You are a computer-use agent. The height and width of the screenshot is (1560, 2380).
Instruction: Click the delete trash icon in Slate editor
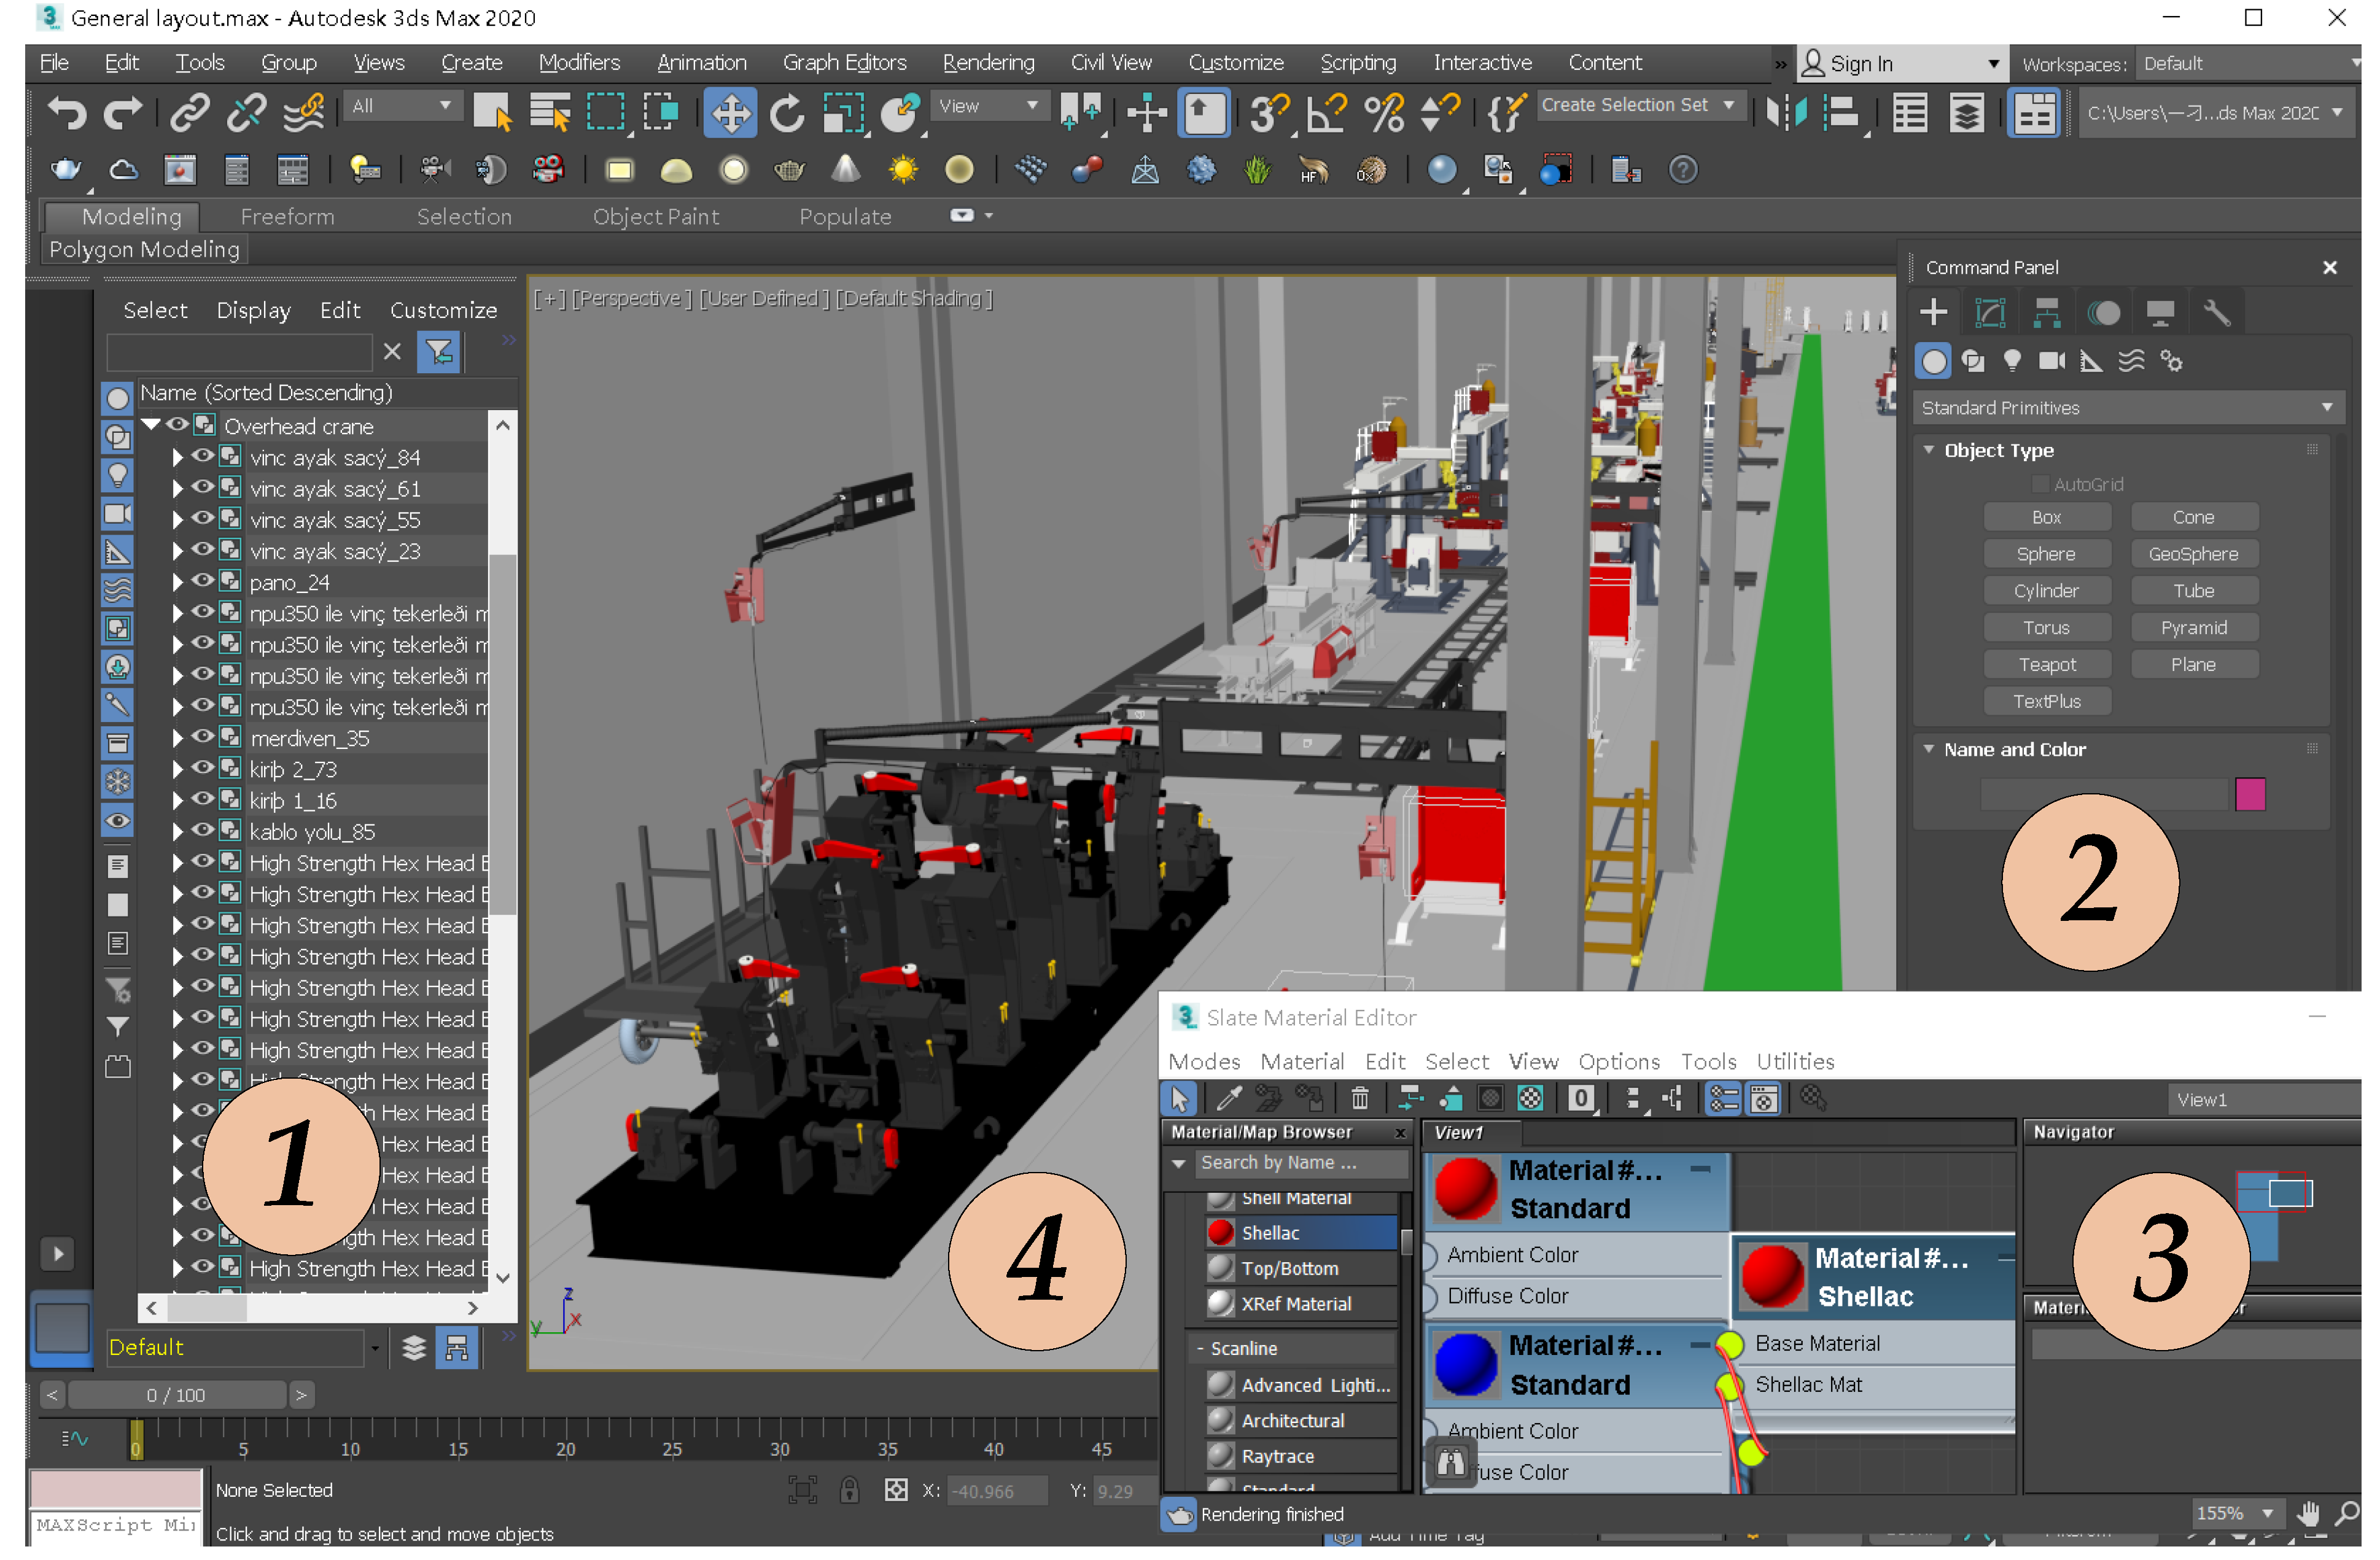point(1359,1099)
